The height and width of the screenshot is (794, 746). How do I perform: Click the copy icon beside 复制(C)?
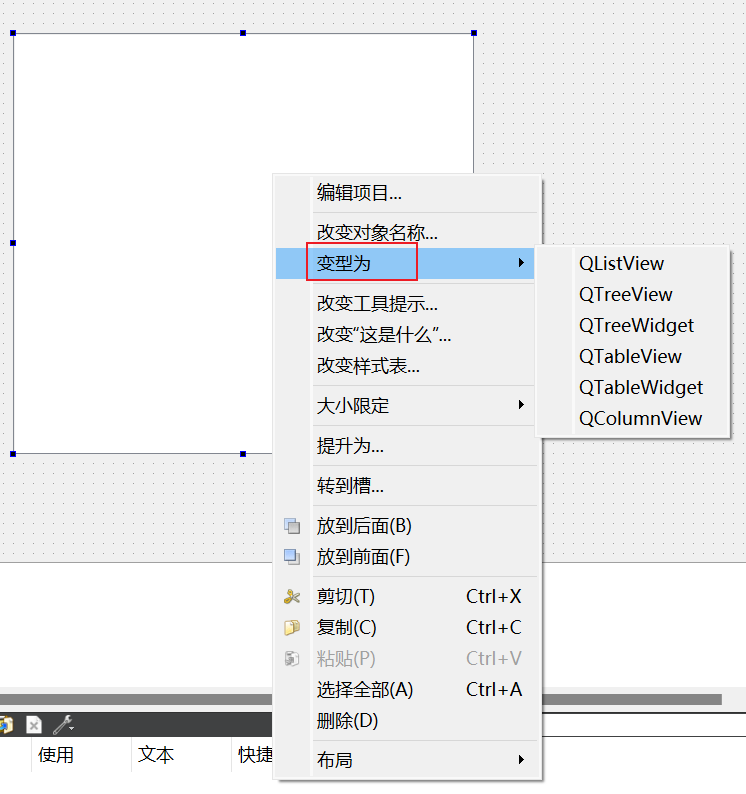[x=292, y=627]
